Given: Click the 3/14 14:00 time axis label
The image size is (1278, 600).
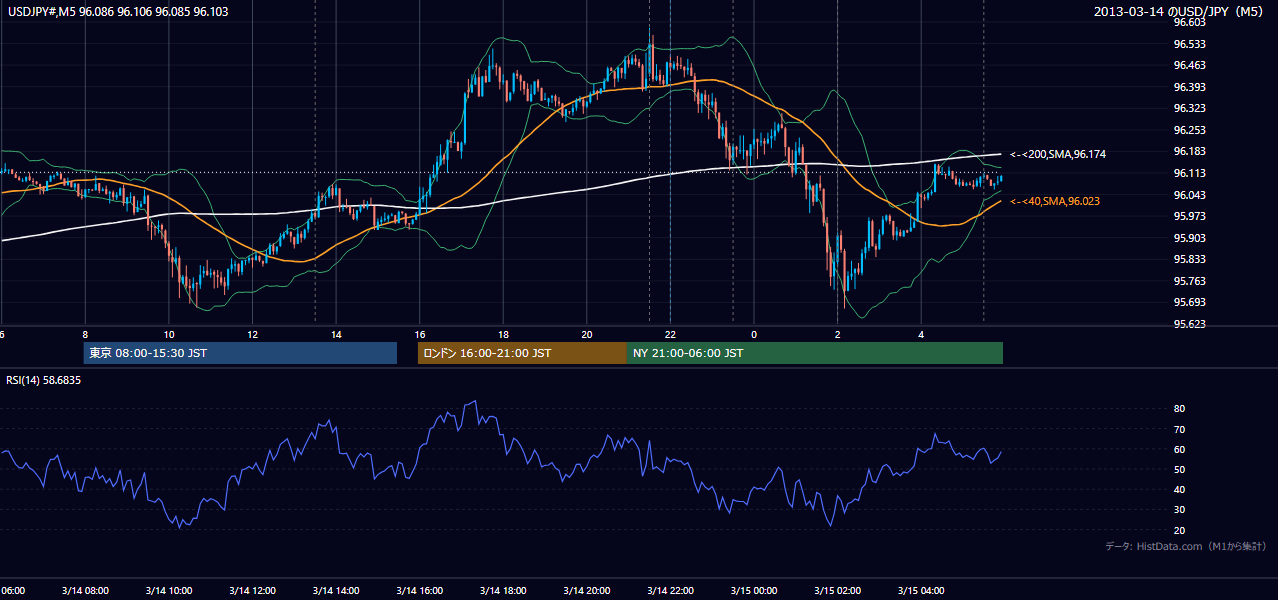Looking at the screenshot, I should click(336, 591).
